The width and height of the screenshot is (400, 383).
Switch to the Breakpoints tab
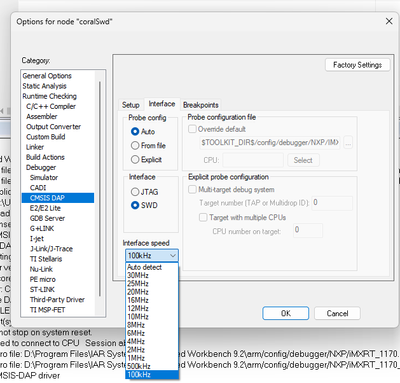pos(201,105)
